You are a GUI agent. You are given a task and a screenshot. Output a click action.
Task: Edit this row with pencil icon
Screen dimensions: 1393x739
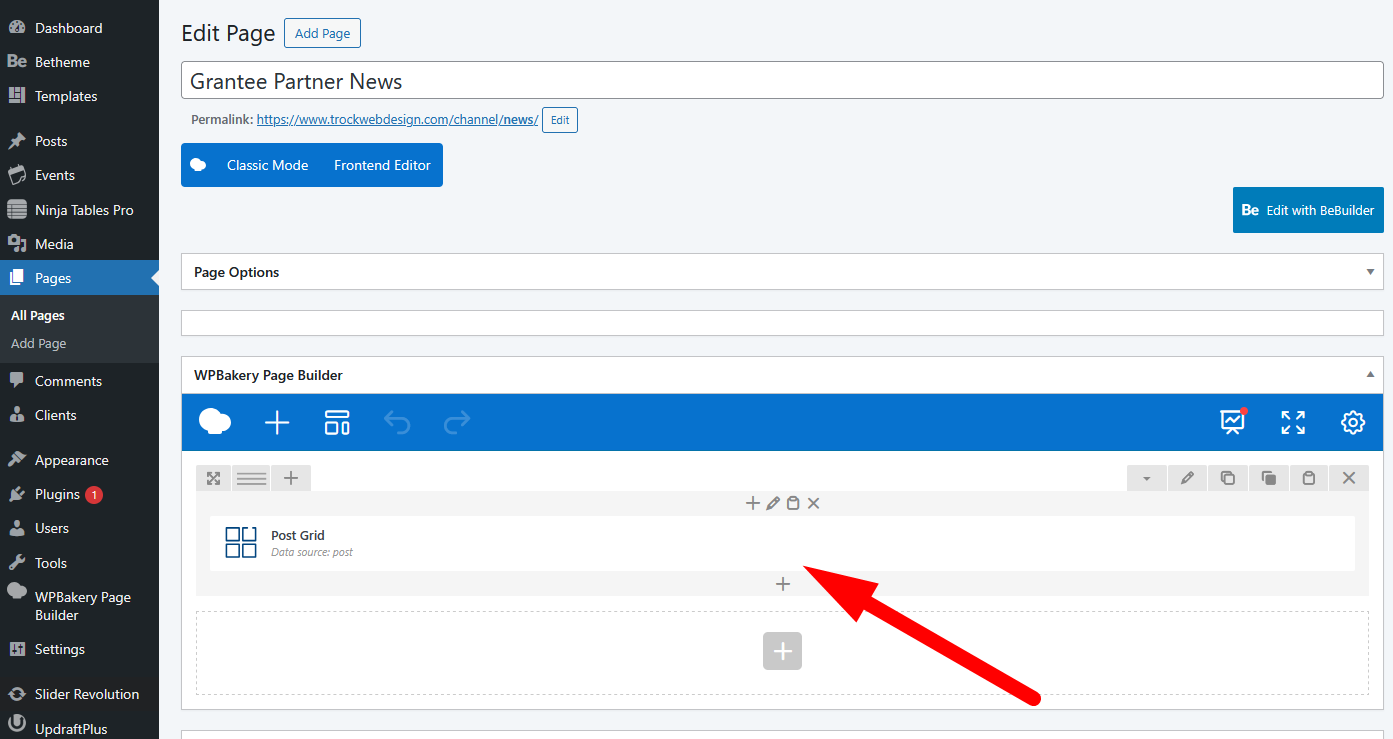click(1187, 478)
